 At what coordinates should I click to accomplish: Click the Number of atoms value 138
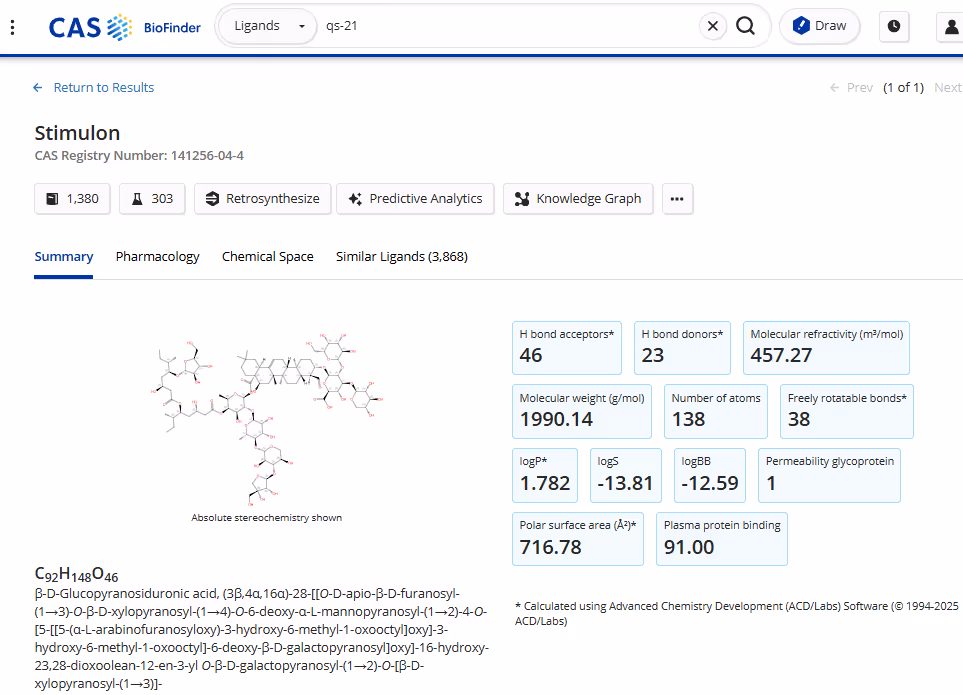tap(688, 419)
